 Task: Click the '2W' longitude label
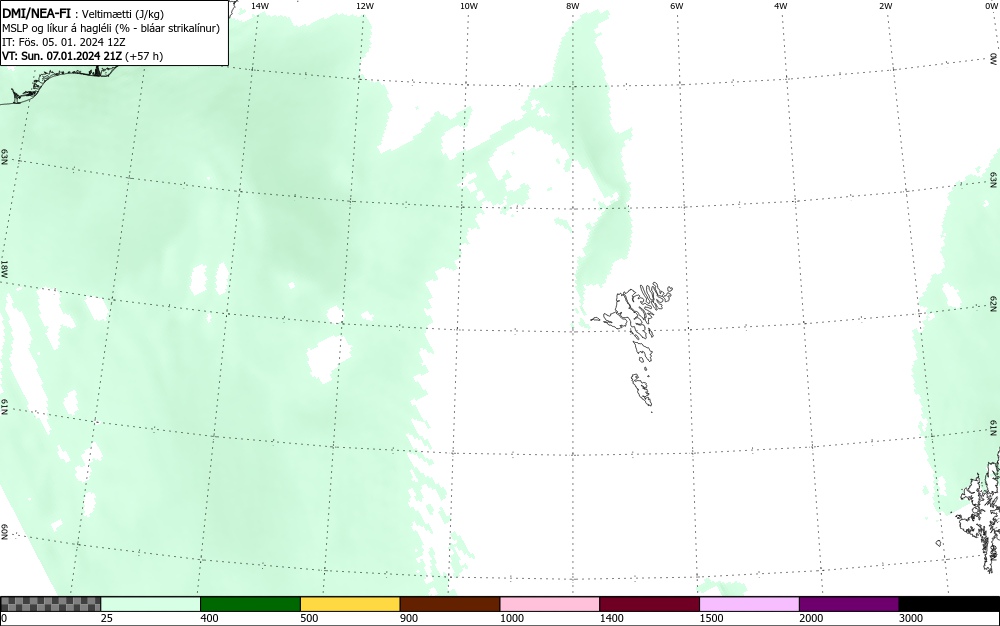pyautogui.click(x=885, y=6)
